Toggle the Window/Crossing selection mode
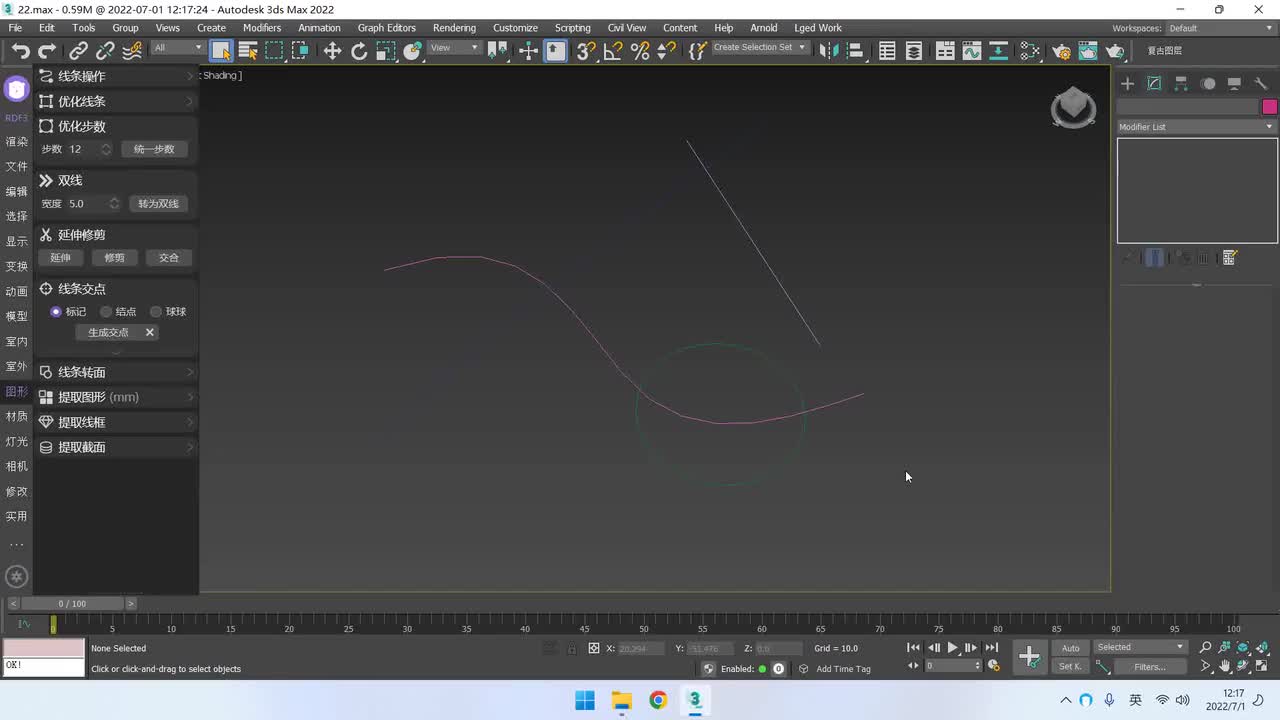The width and height of the screenshot is (1280, 720). (x=300, y=51)
